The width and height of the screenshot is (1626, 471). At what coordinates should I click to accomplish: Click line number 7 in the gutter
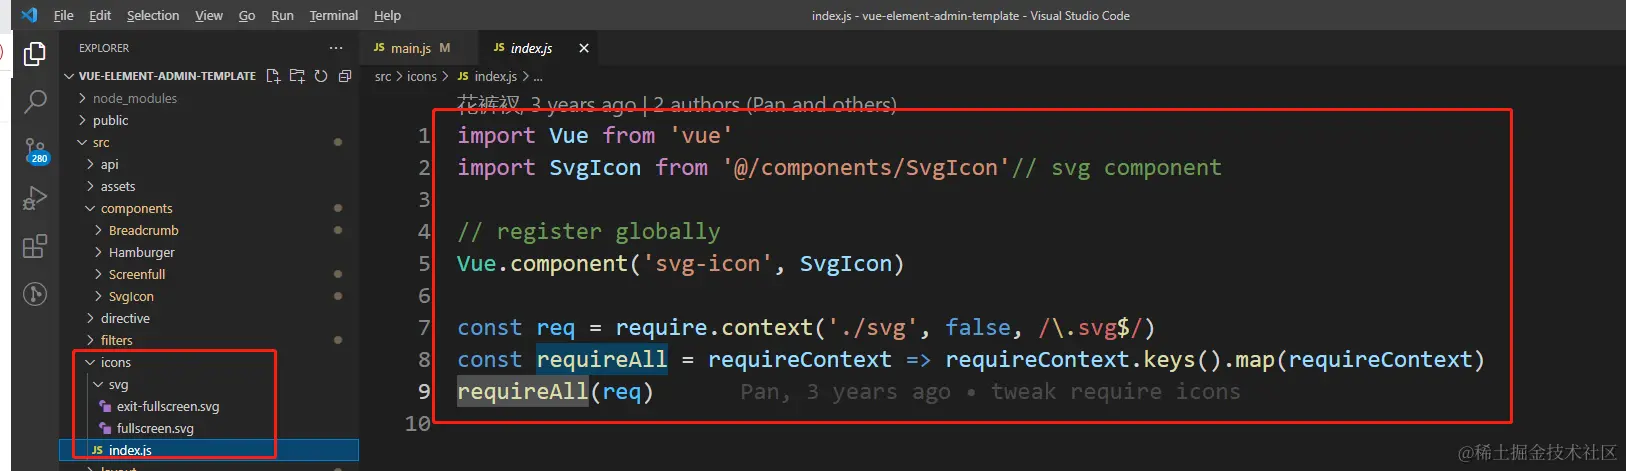point(424,327)
